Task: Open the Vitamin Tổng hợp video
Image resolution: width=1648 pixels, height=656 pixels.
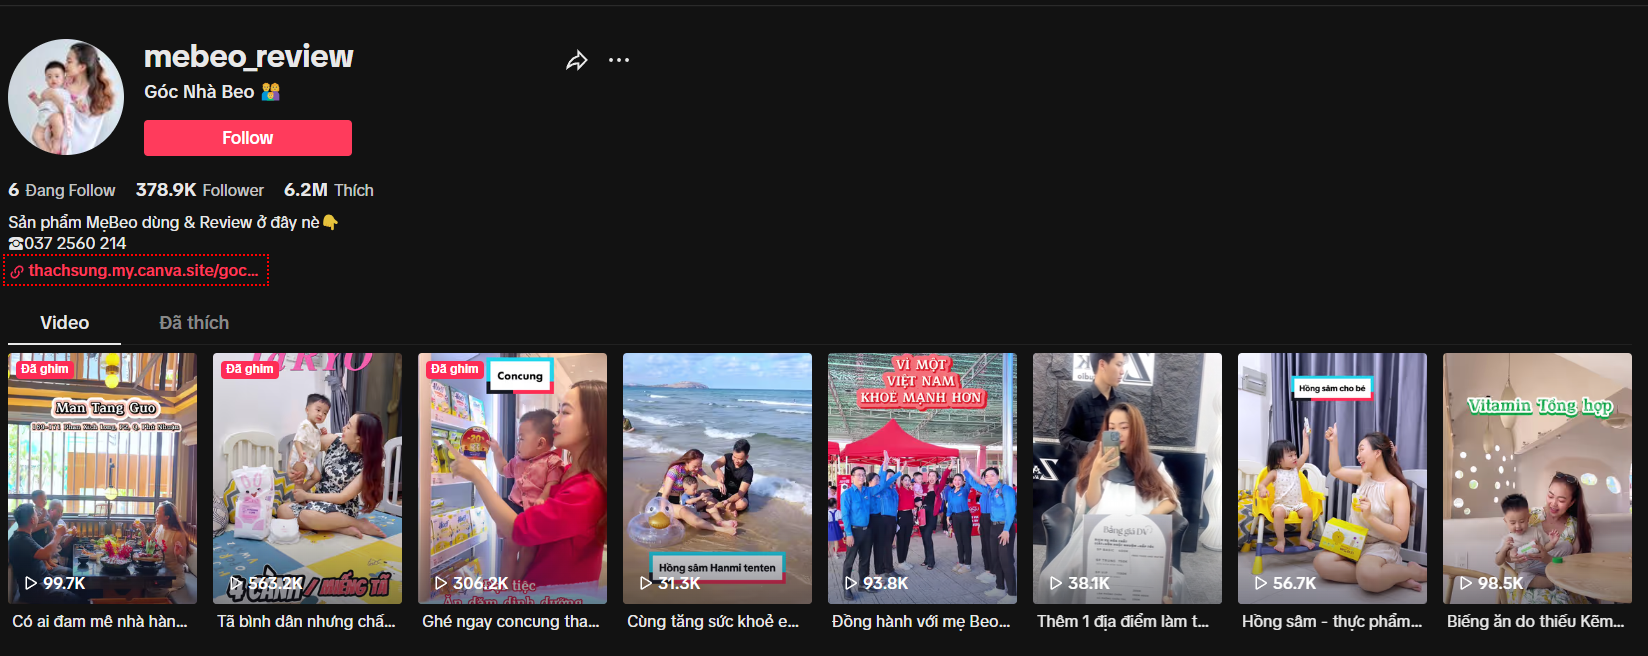Action: (1537, 478)
